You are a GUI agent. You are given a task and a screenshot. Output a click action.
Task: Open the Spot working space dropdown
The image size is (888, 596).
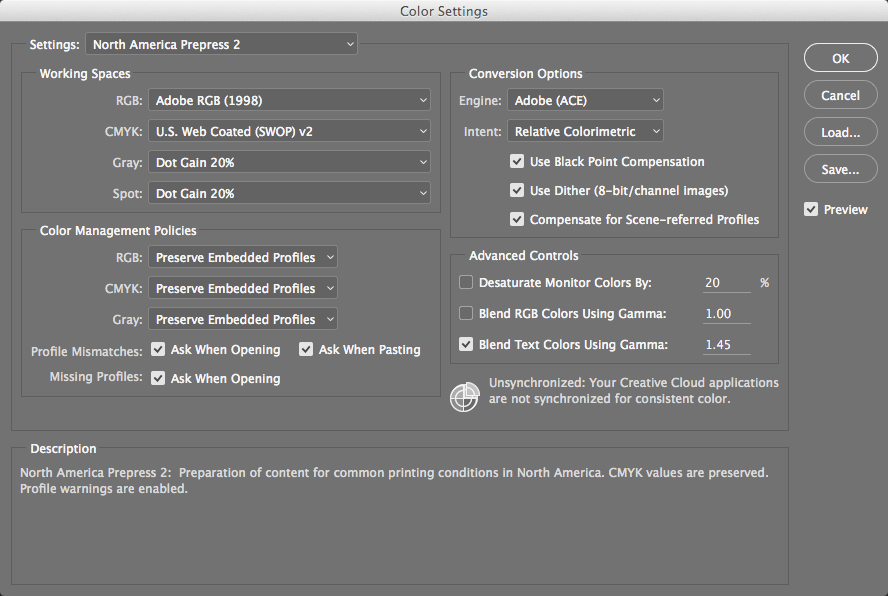pos(289,191)
